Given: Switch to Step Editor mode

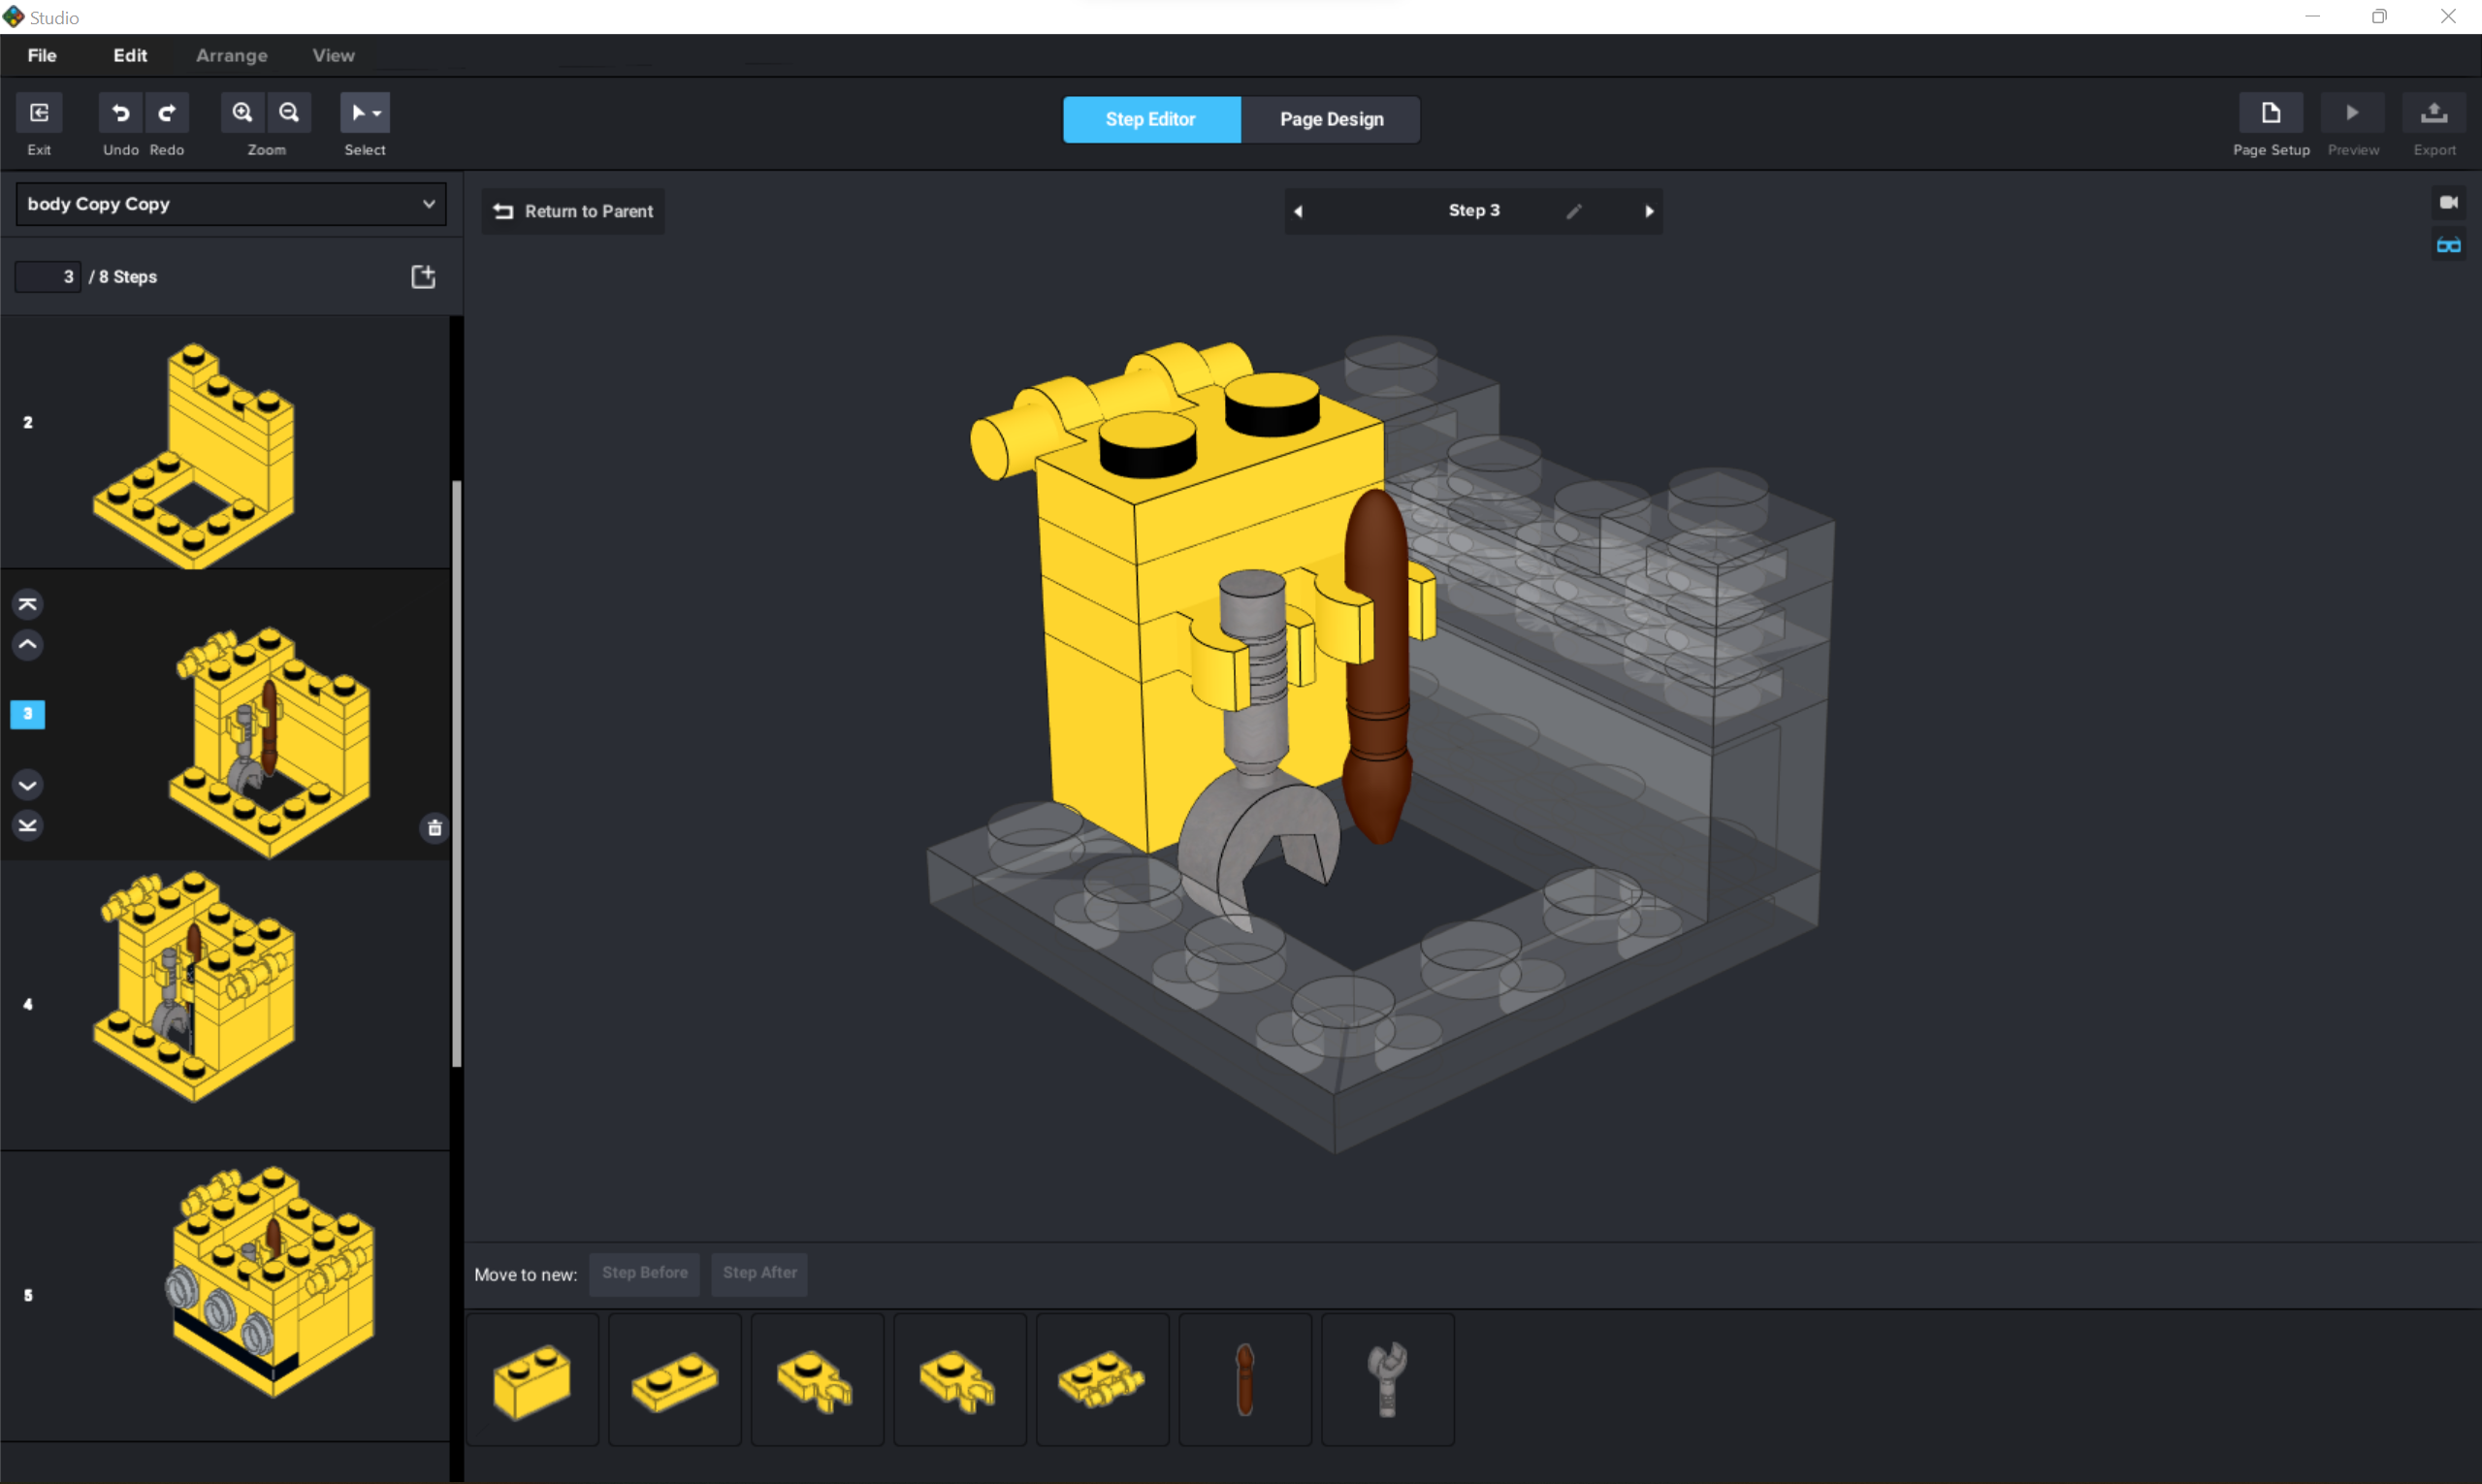Looking at the screenshot, I should pyautogui.click(x=1150, y=119).
